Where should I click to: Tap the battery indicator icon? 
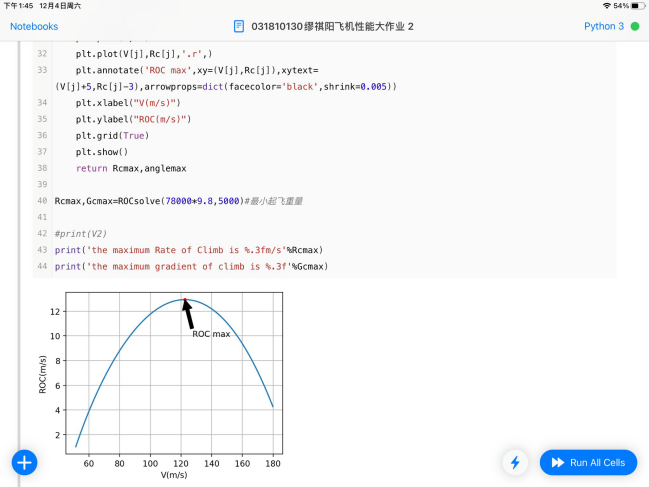(x=638, y=6)
